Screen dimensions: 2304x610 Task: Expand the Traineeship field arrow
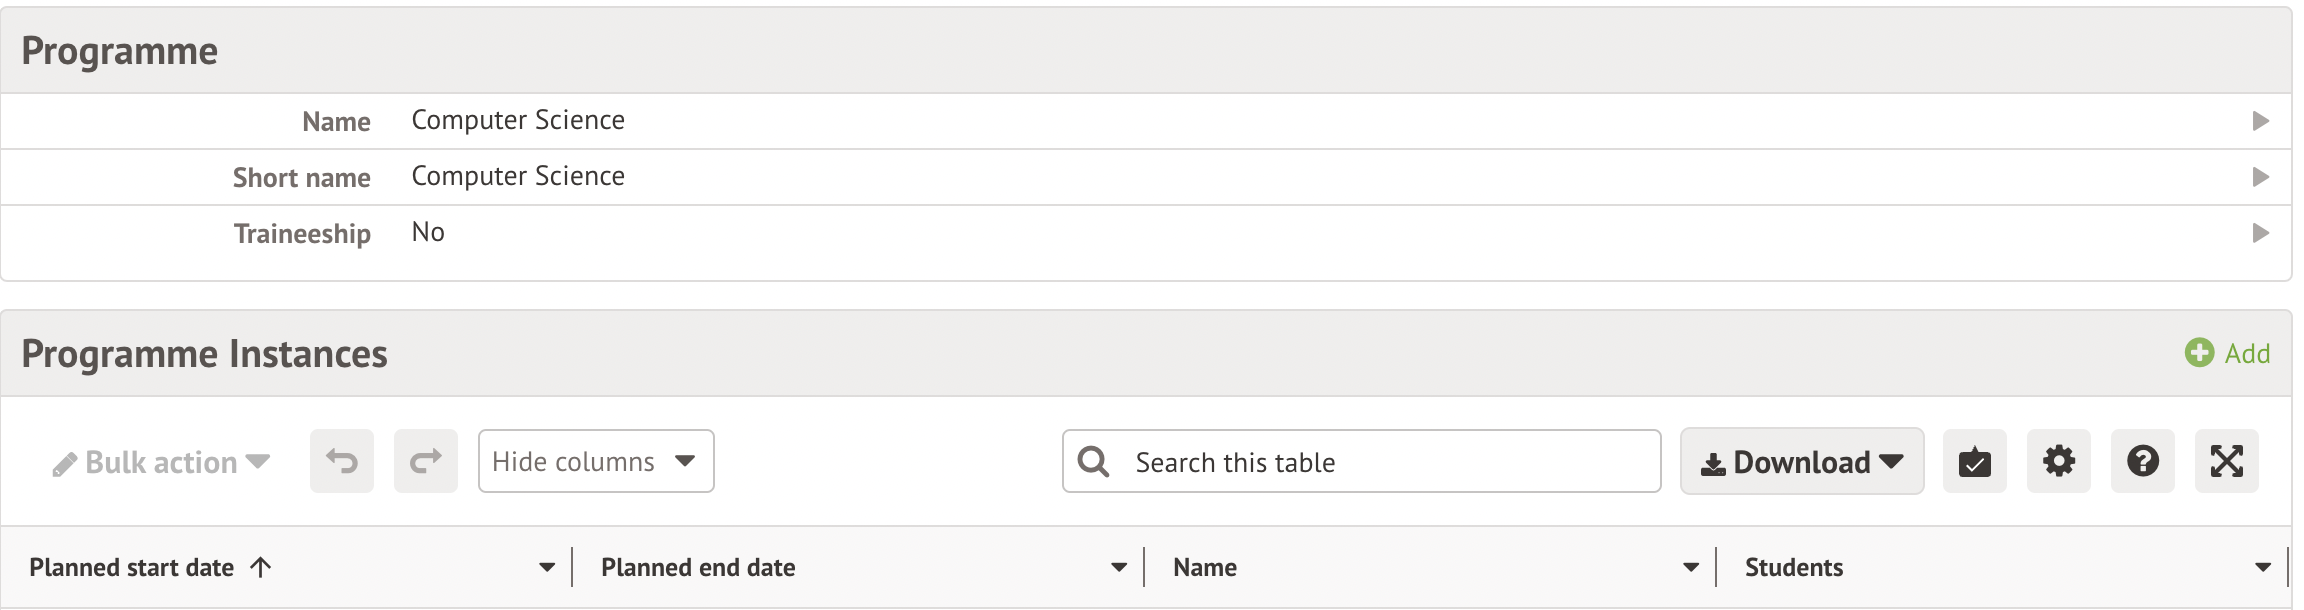pos(2260,233)
